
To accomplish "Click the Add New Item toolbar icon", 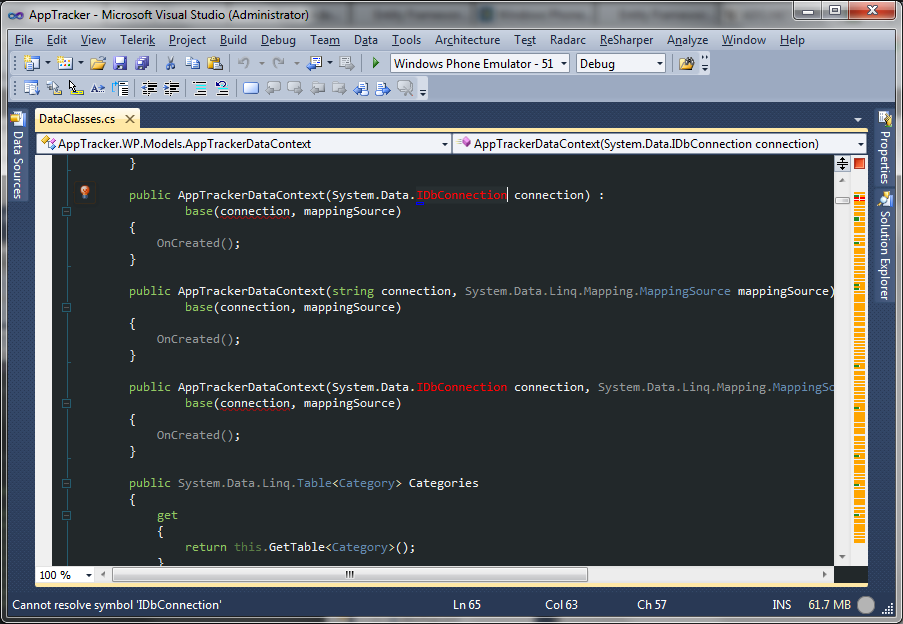I will [x=64, y=63].
